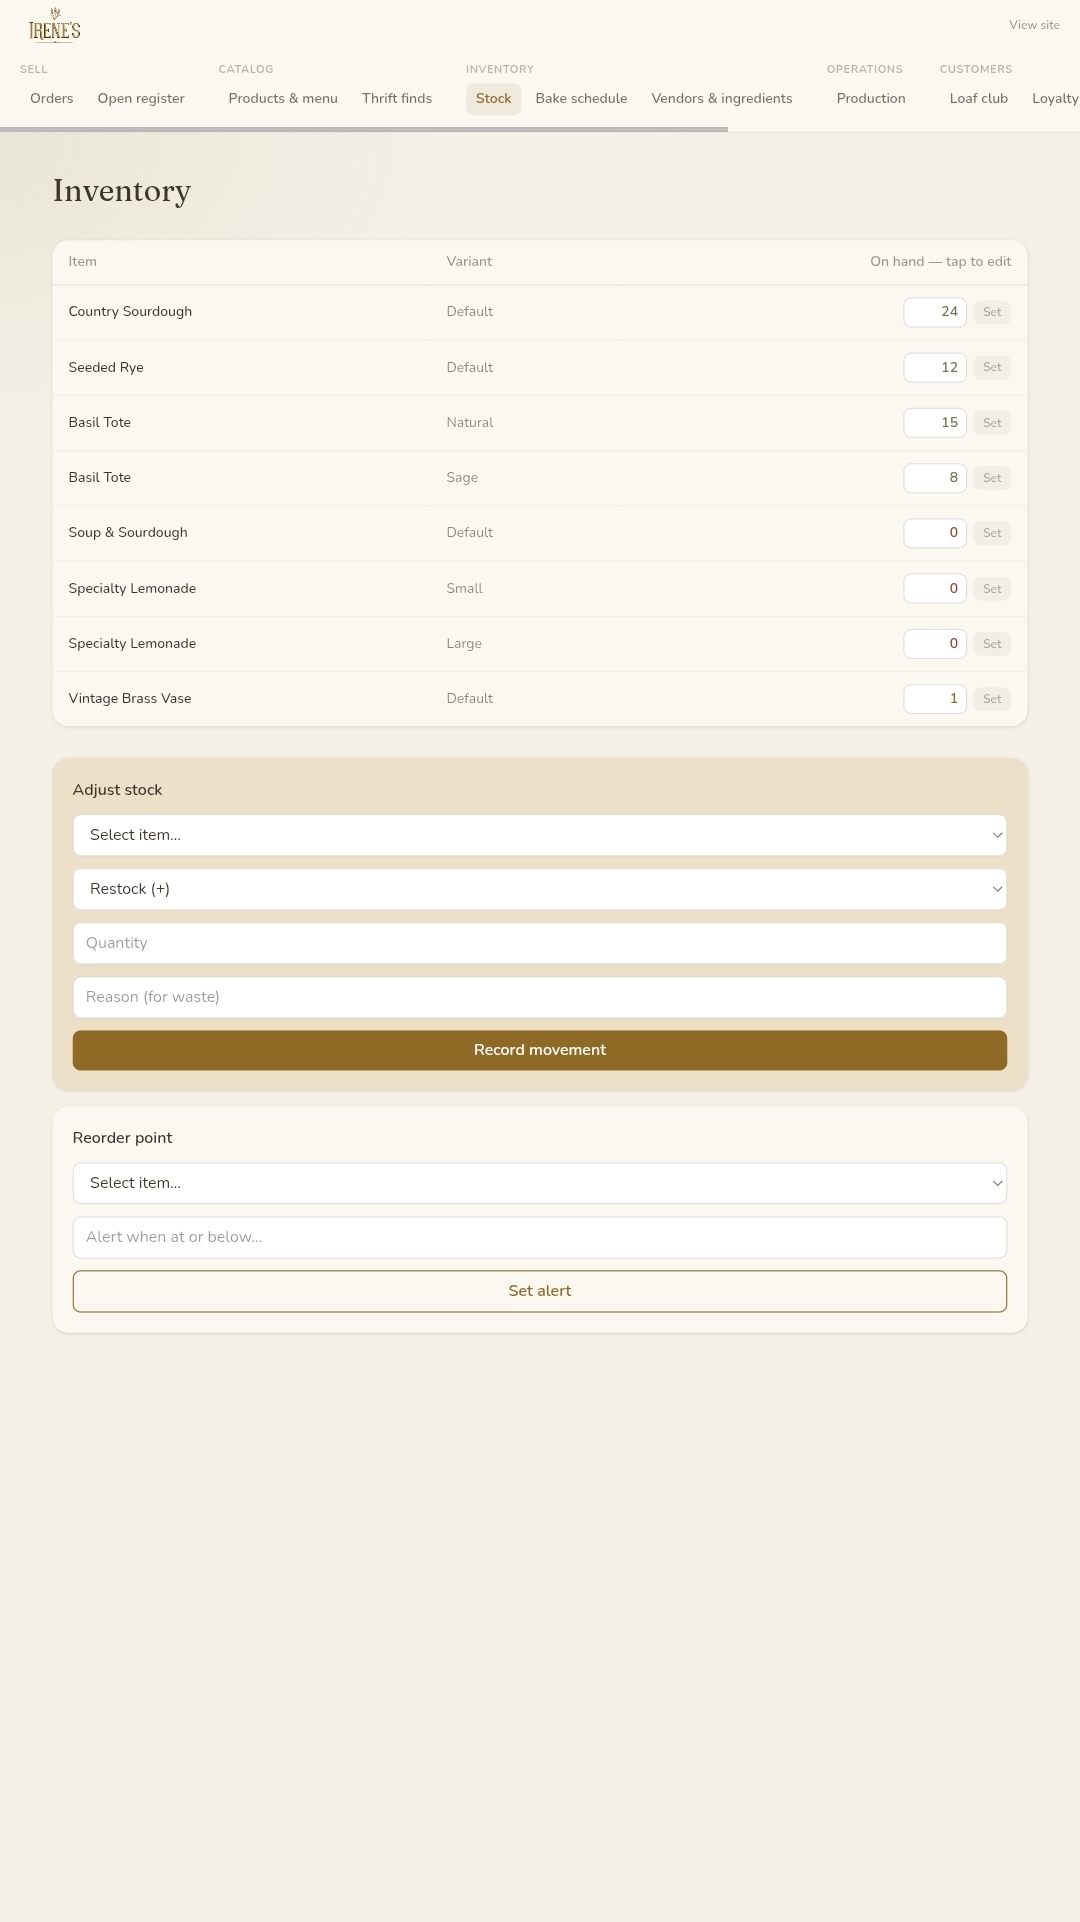
Task: Navigate to Products & menu
Action: click(283, 98)
